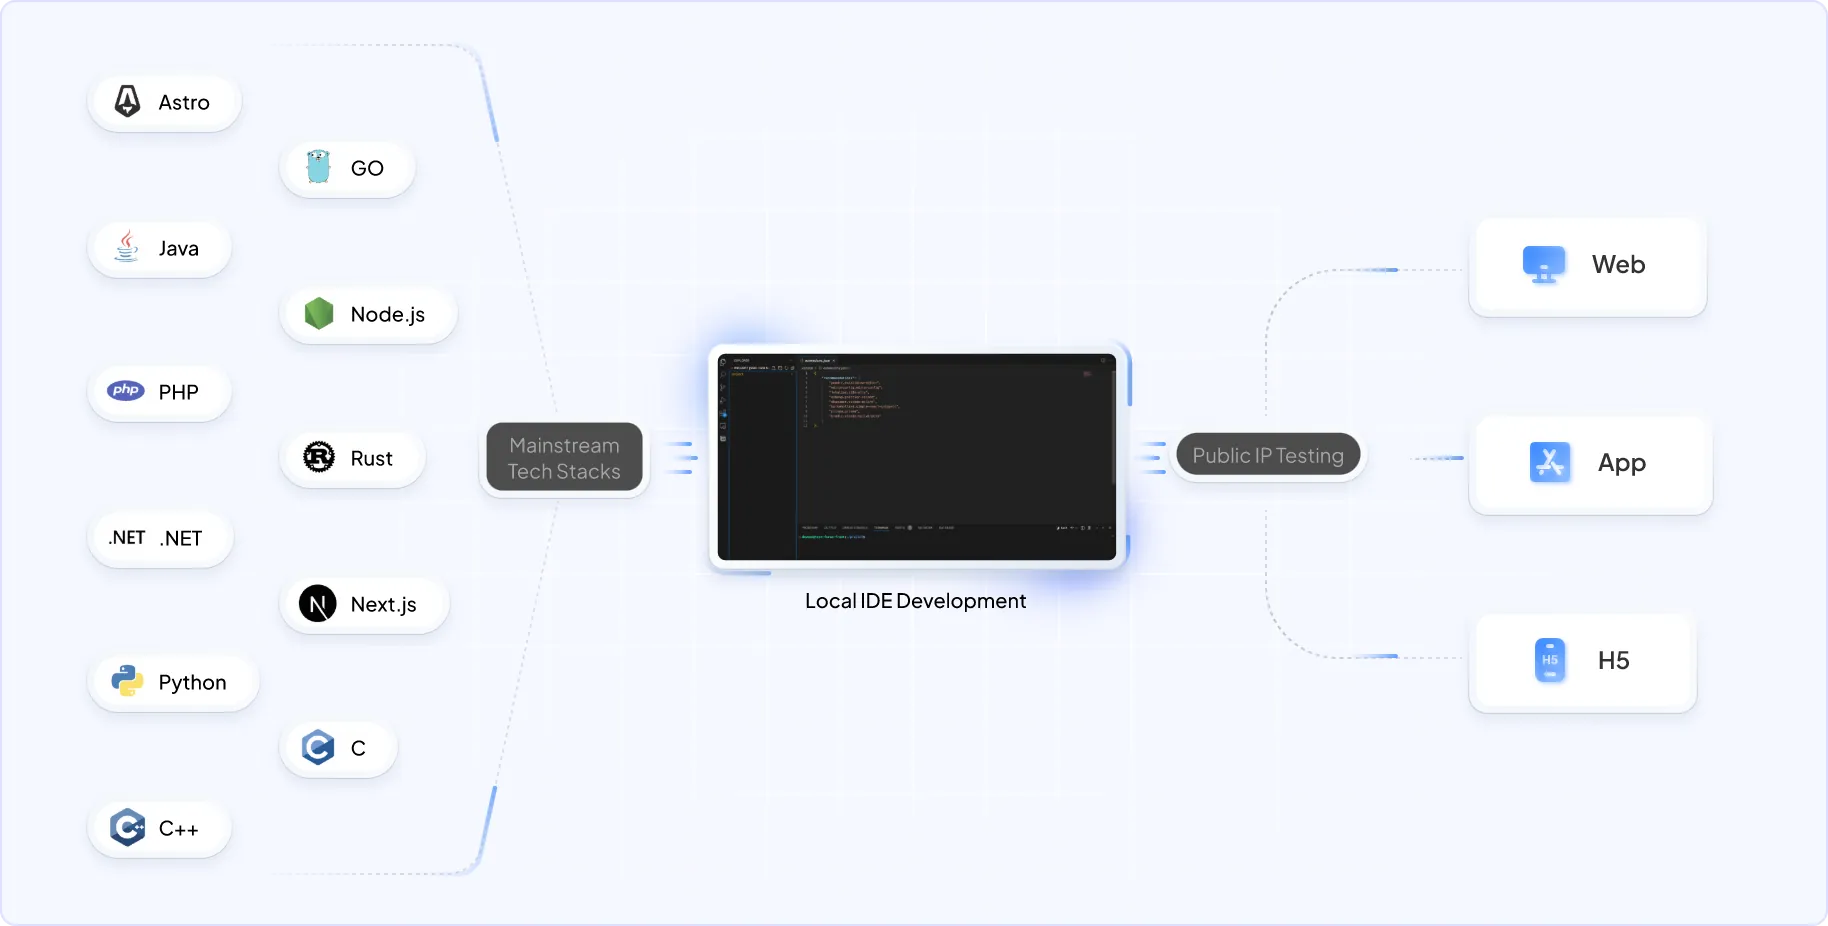1828x926 pixels.
Task: Select the Web platform card
Action: point(1587,266)
